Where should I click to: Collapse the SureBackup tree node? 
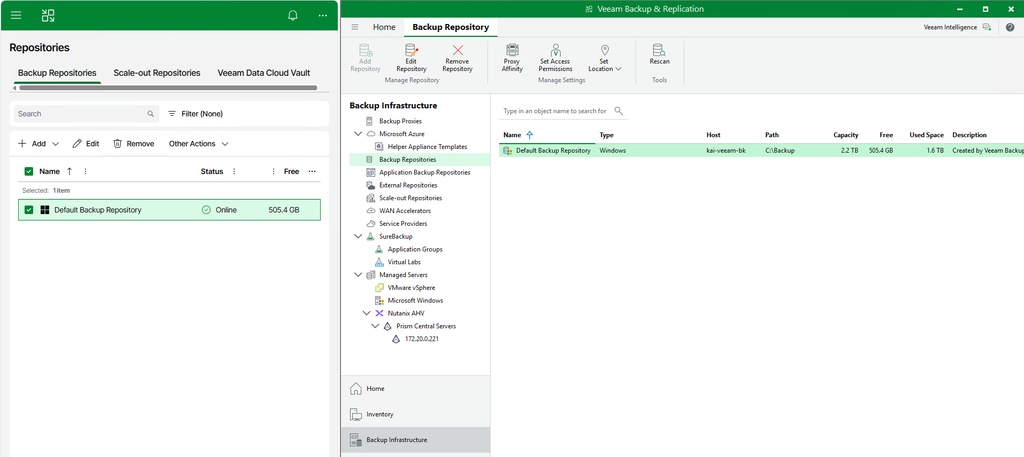[x=358, y=236]
